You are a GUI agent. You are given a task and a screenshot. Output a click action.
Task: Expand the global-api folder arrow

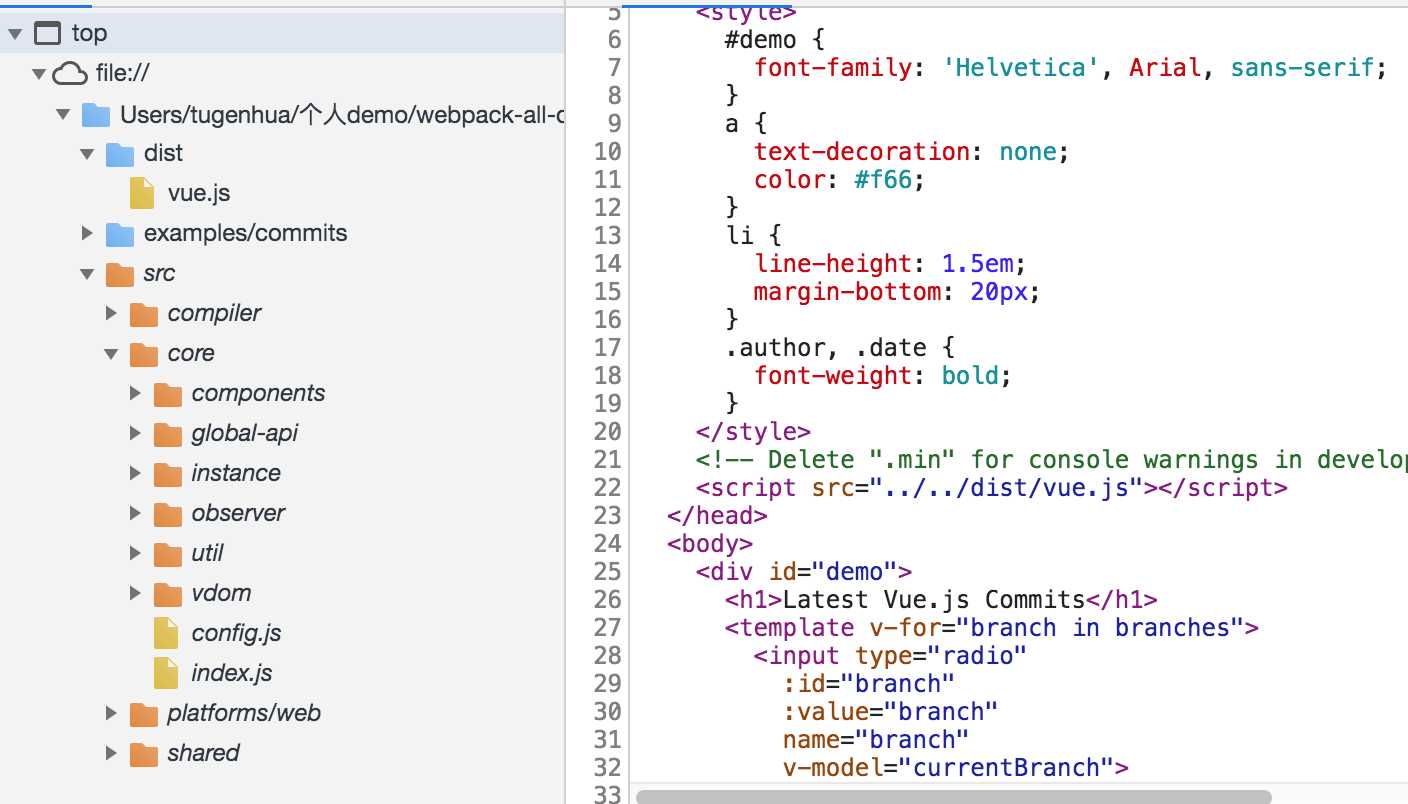coord(136,433)
